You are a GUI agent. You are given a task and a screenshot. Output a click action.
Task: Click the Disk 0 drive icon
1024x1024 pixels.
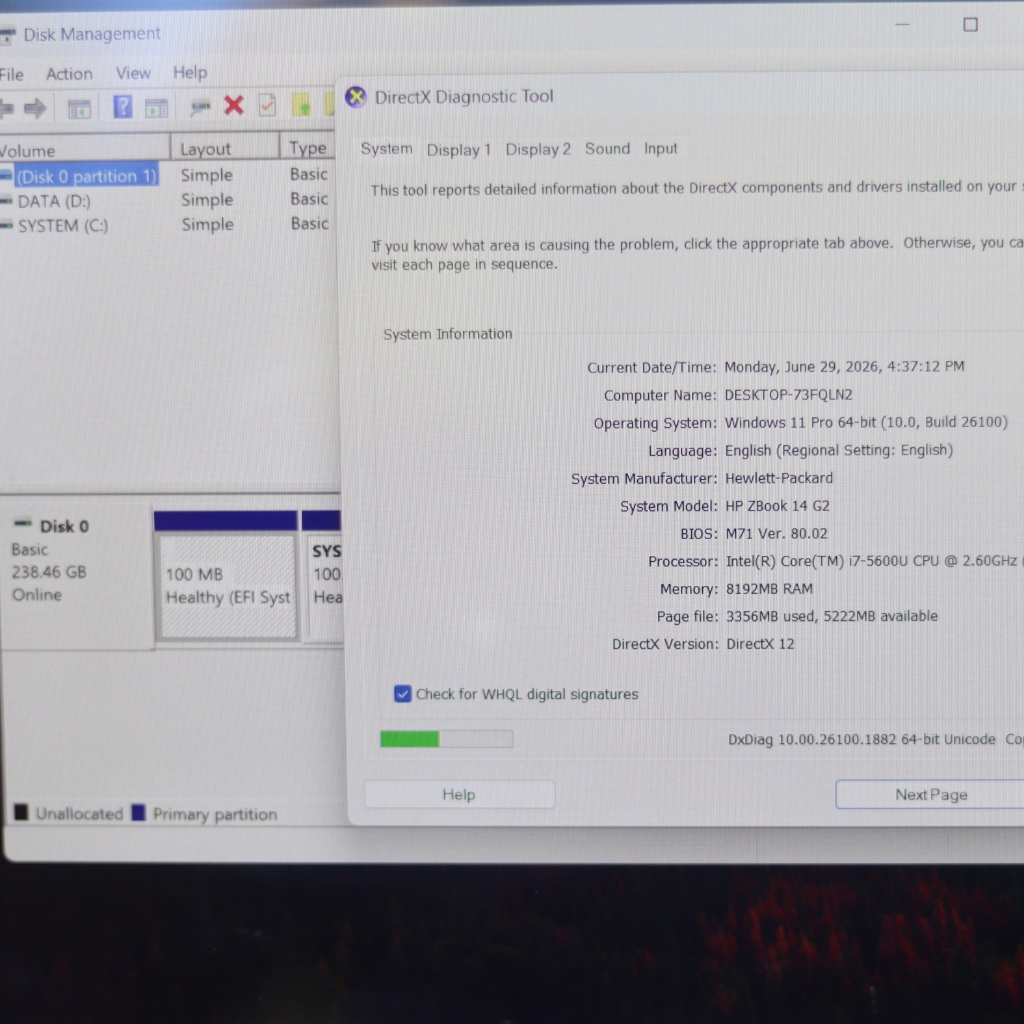point(23,522)
